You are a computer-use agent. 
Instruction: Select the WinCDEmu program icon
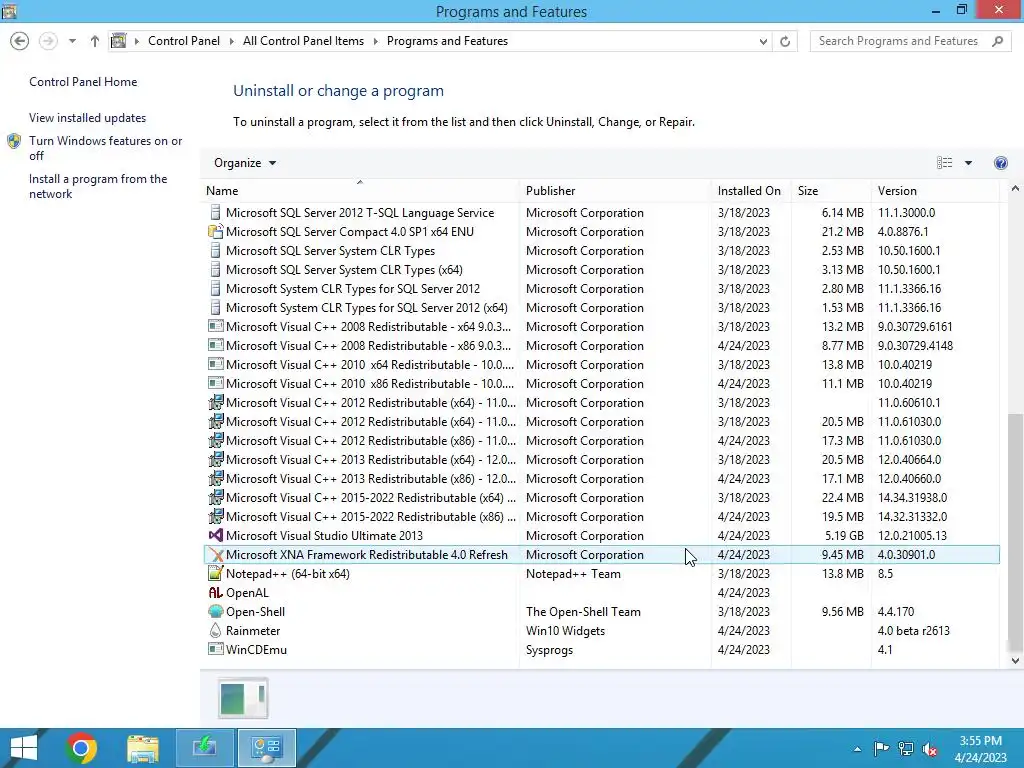(x=216, y=649)
